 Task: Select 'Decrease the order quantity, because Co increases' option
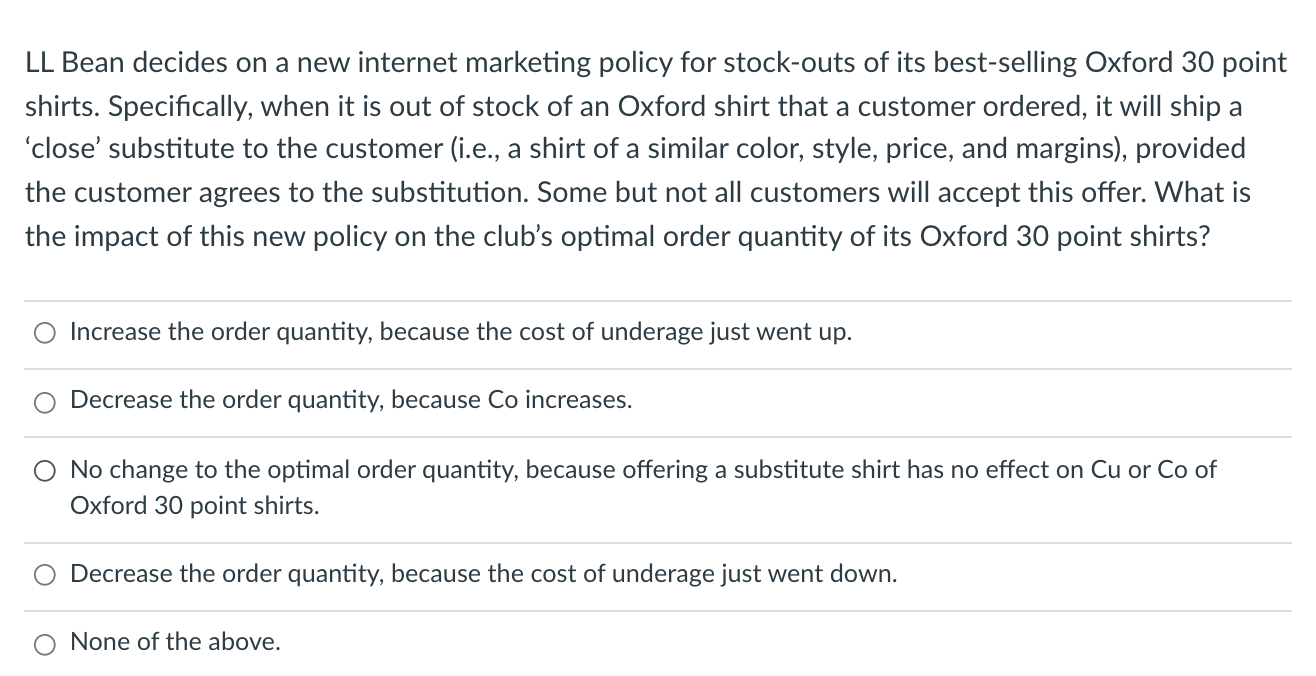coord(44,401)
